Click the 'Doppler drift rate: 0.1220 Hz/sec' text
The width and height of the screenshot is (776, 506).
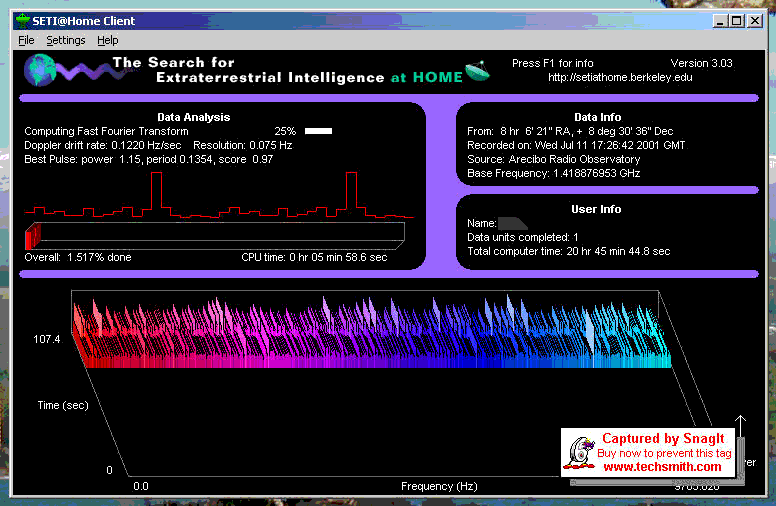coord(103,146)
